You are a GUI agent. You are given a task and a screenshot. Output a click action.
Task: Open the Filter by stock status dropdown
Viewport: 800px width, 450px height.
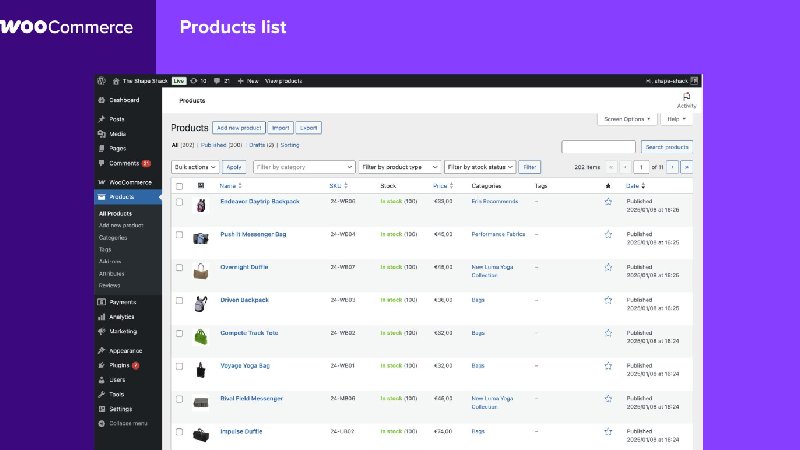[480, 167]
